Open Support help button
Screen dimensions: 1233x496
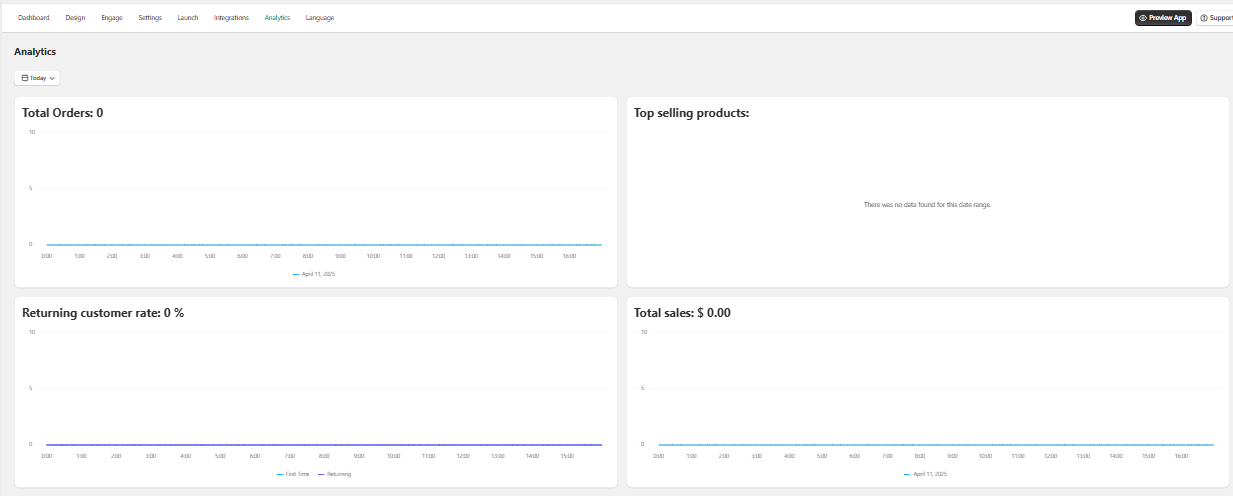click(x=1215, y=18)
